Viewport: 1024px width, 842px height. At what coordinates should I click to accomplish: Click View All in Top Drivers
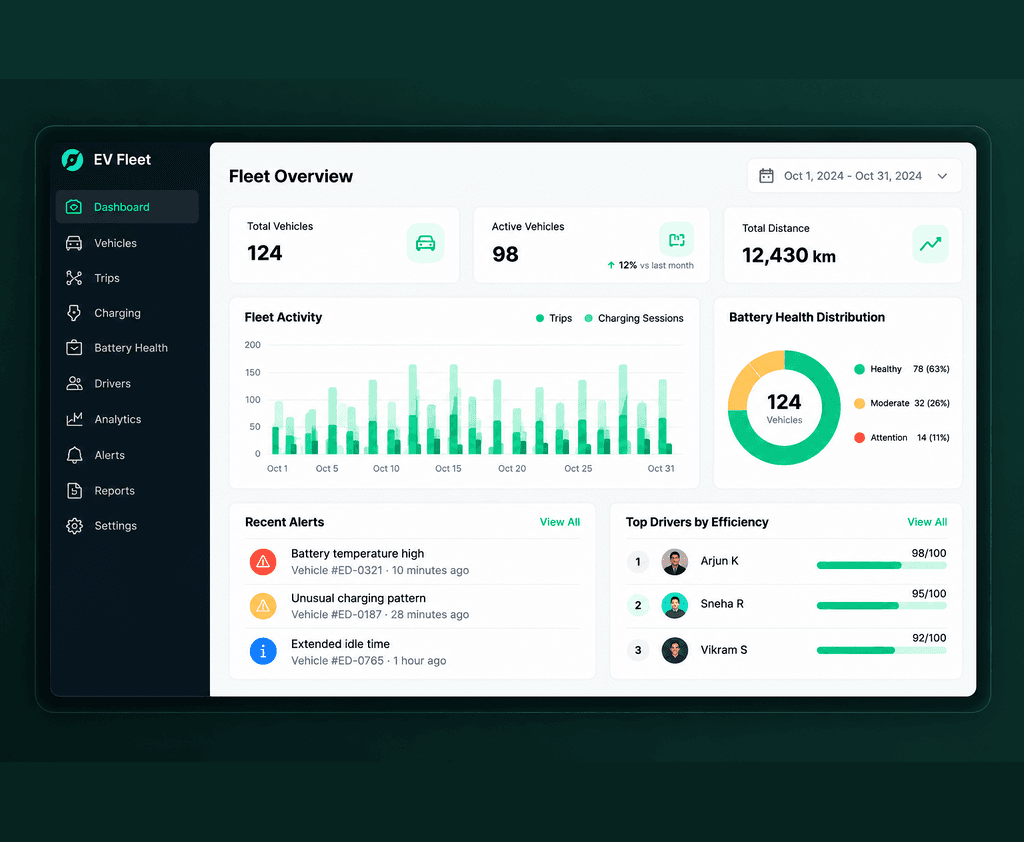pos(927,522)
